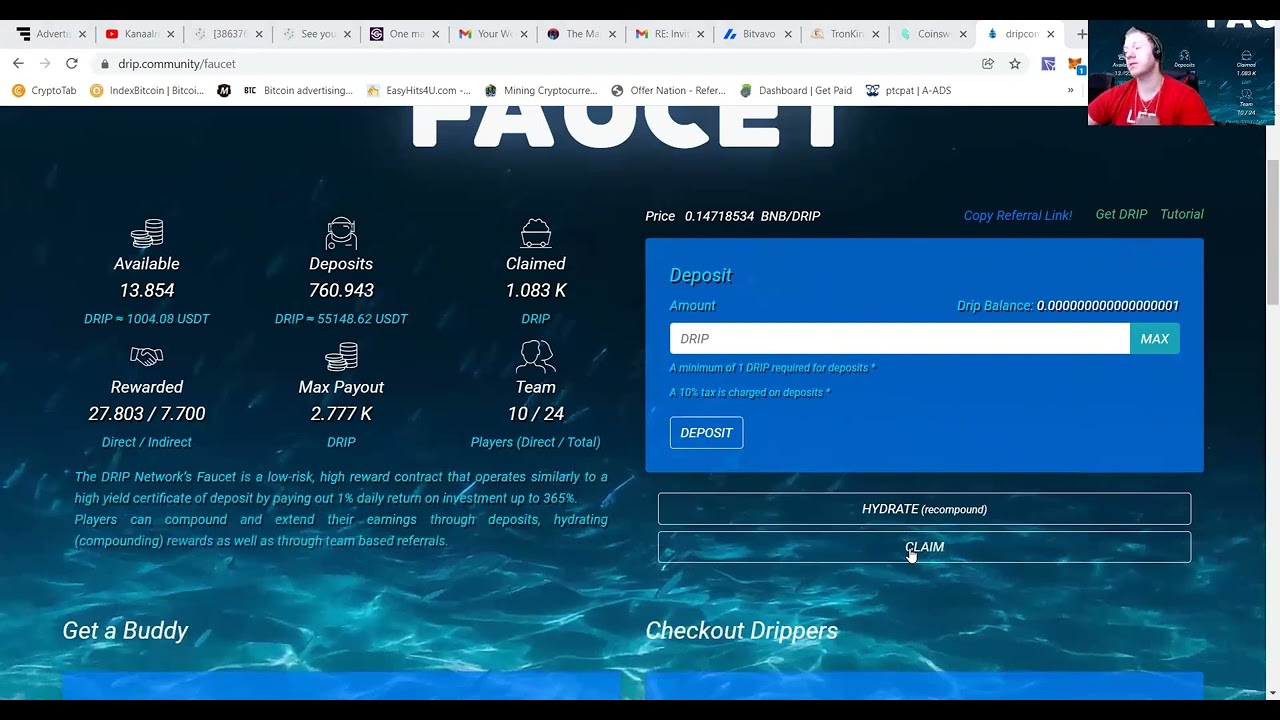Switch to the Gmail Your W tab
Screen dimensions: 1280x720
pyautogui.click(x=485, y=34)
